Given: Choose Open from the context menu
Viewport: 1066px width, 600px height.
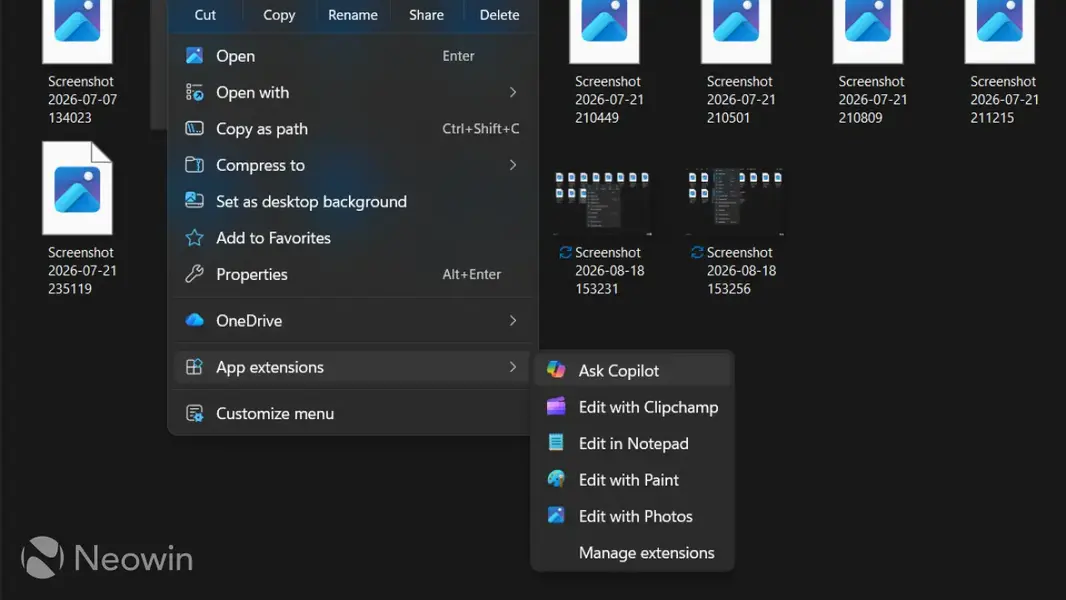Looking at the screenshot, I should click(352, 56).
